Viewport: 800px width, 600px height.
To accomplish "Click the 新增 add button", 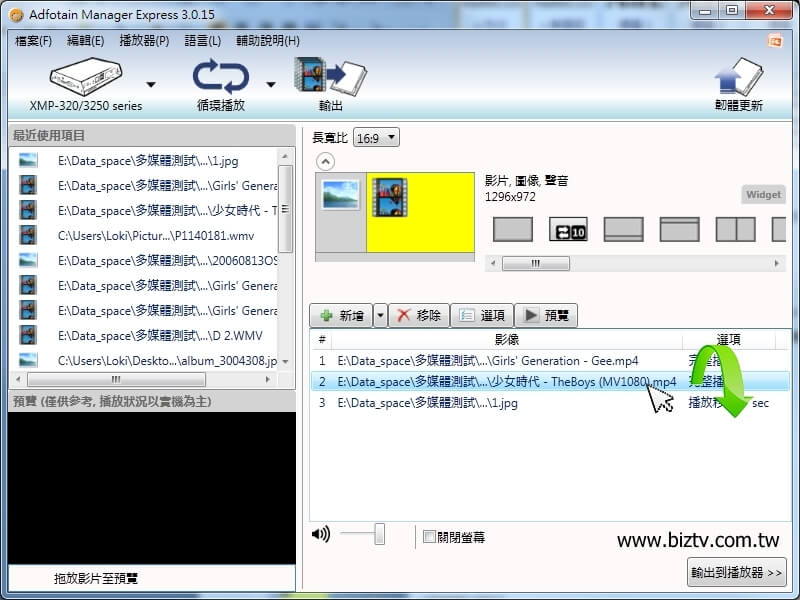I will pyautogui.click(x=341, y=315).
